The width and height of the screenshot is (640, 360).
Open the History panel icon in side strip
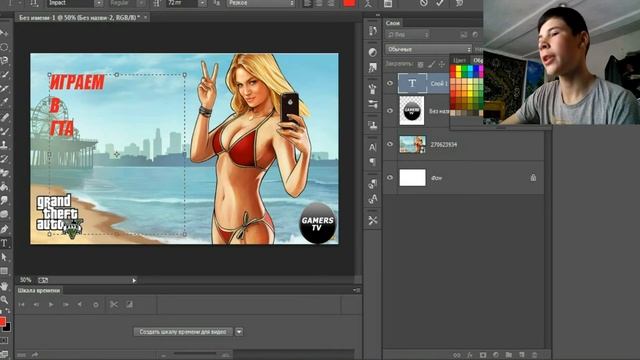[372, 31]
